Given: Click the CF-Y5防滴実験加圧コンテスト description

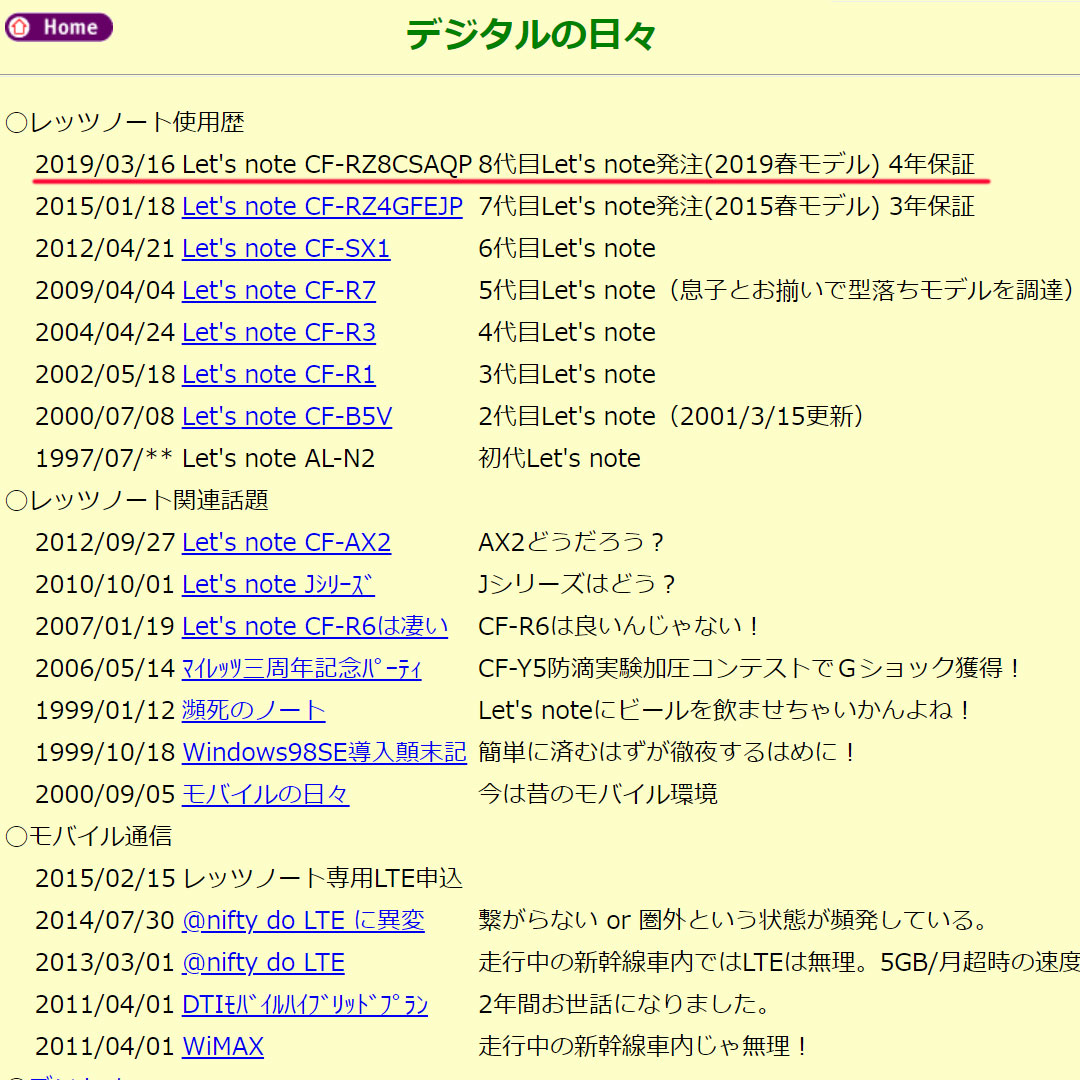Looking at the screenshot, I should coord(750,669).
